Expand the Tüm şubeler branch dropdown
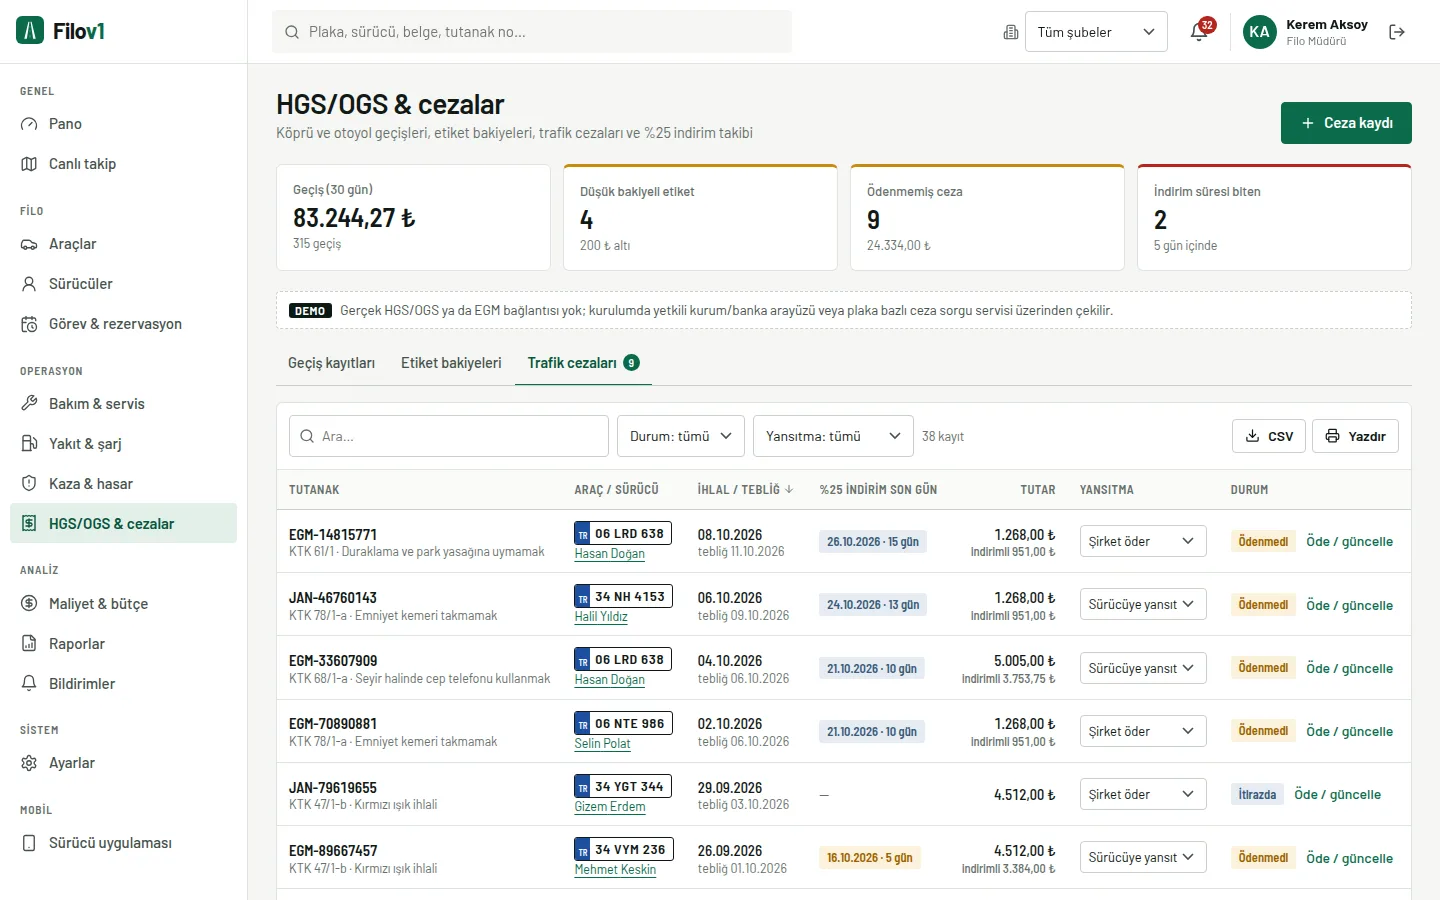The image size is (1440, 900). coord(1096,32)
